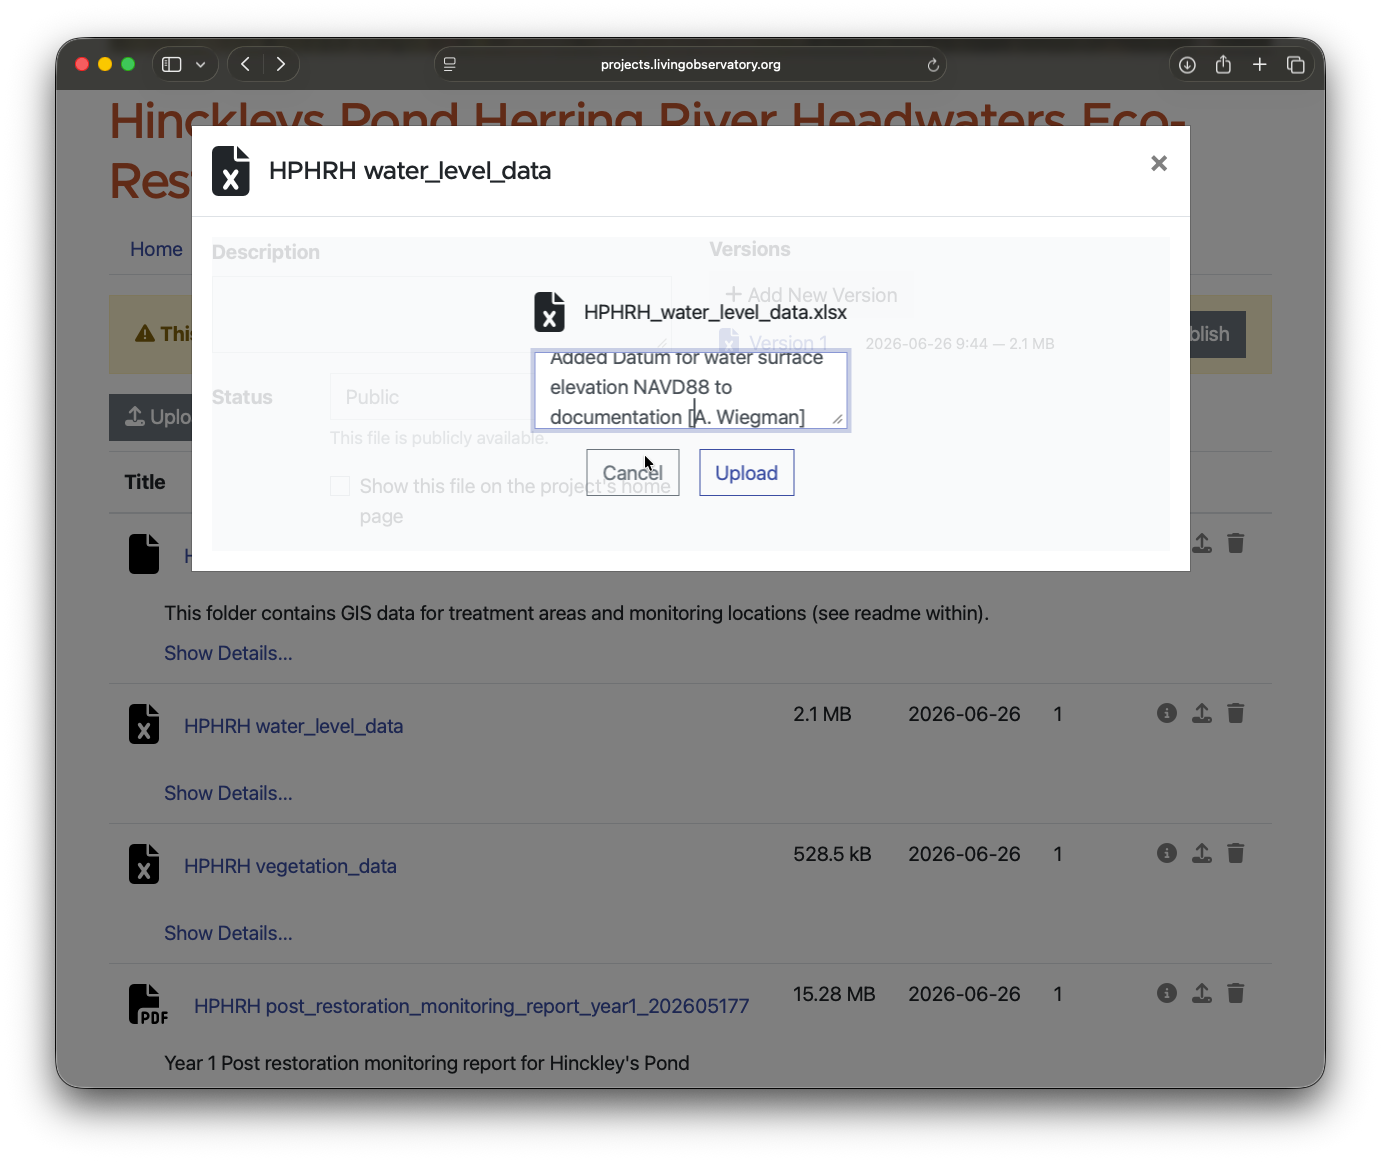Toggle 'Show this file on project's home page' checkbox
This screenshot has height=1162, width=1381.
[x=340, y=486]
